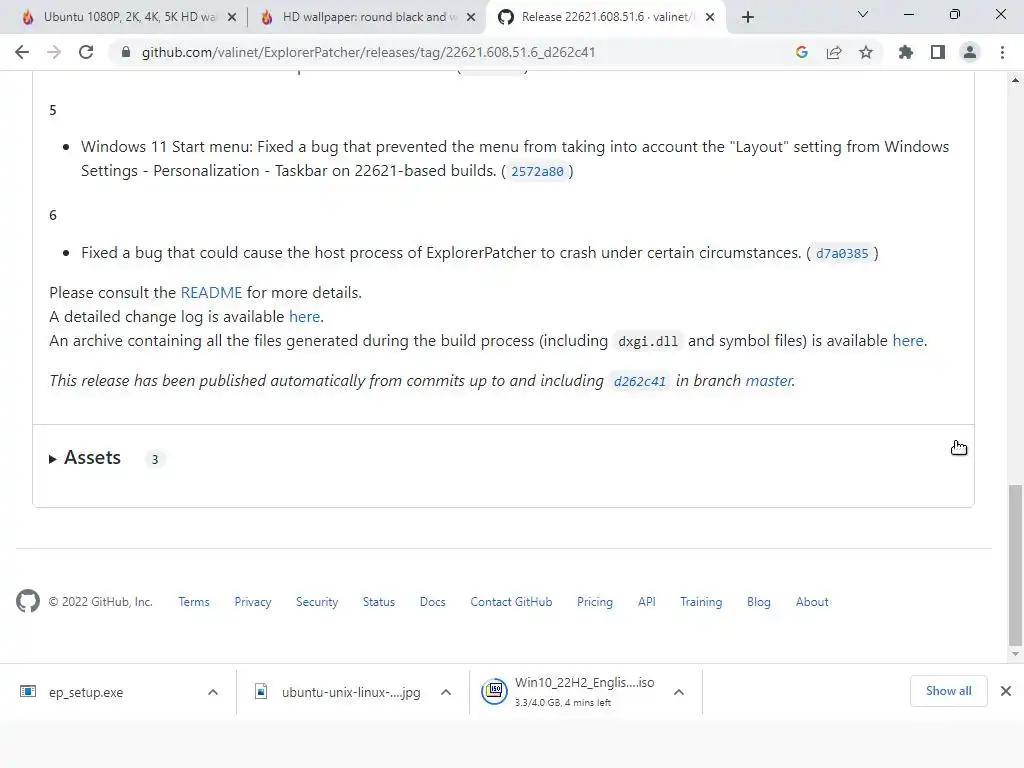Click the scrollbar up arrow
The image size is (1024, 768).
click(x=1015, y=80)
